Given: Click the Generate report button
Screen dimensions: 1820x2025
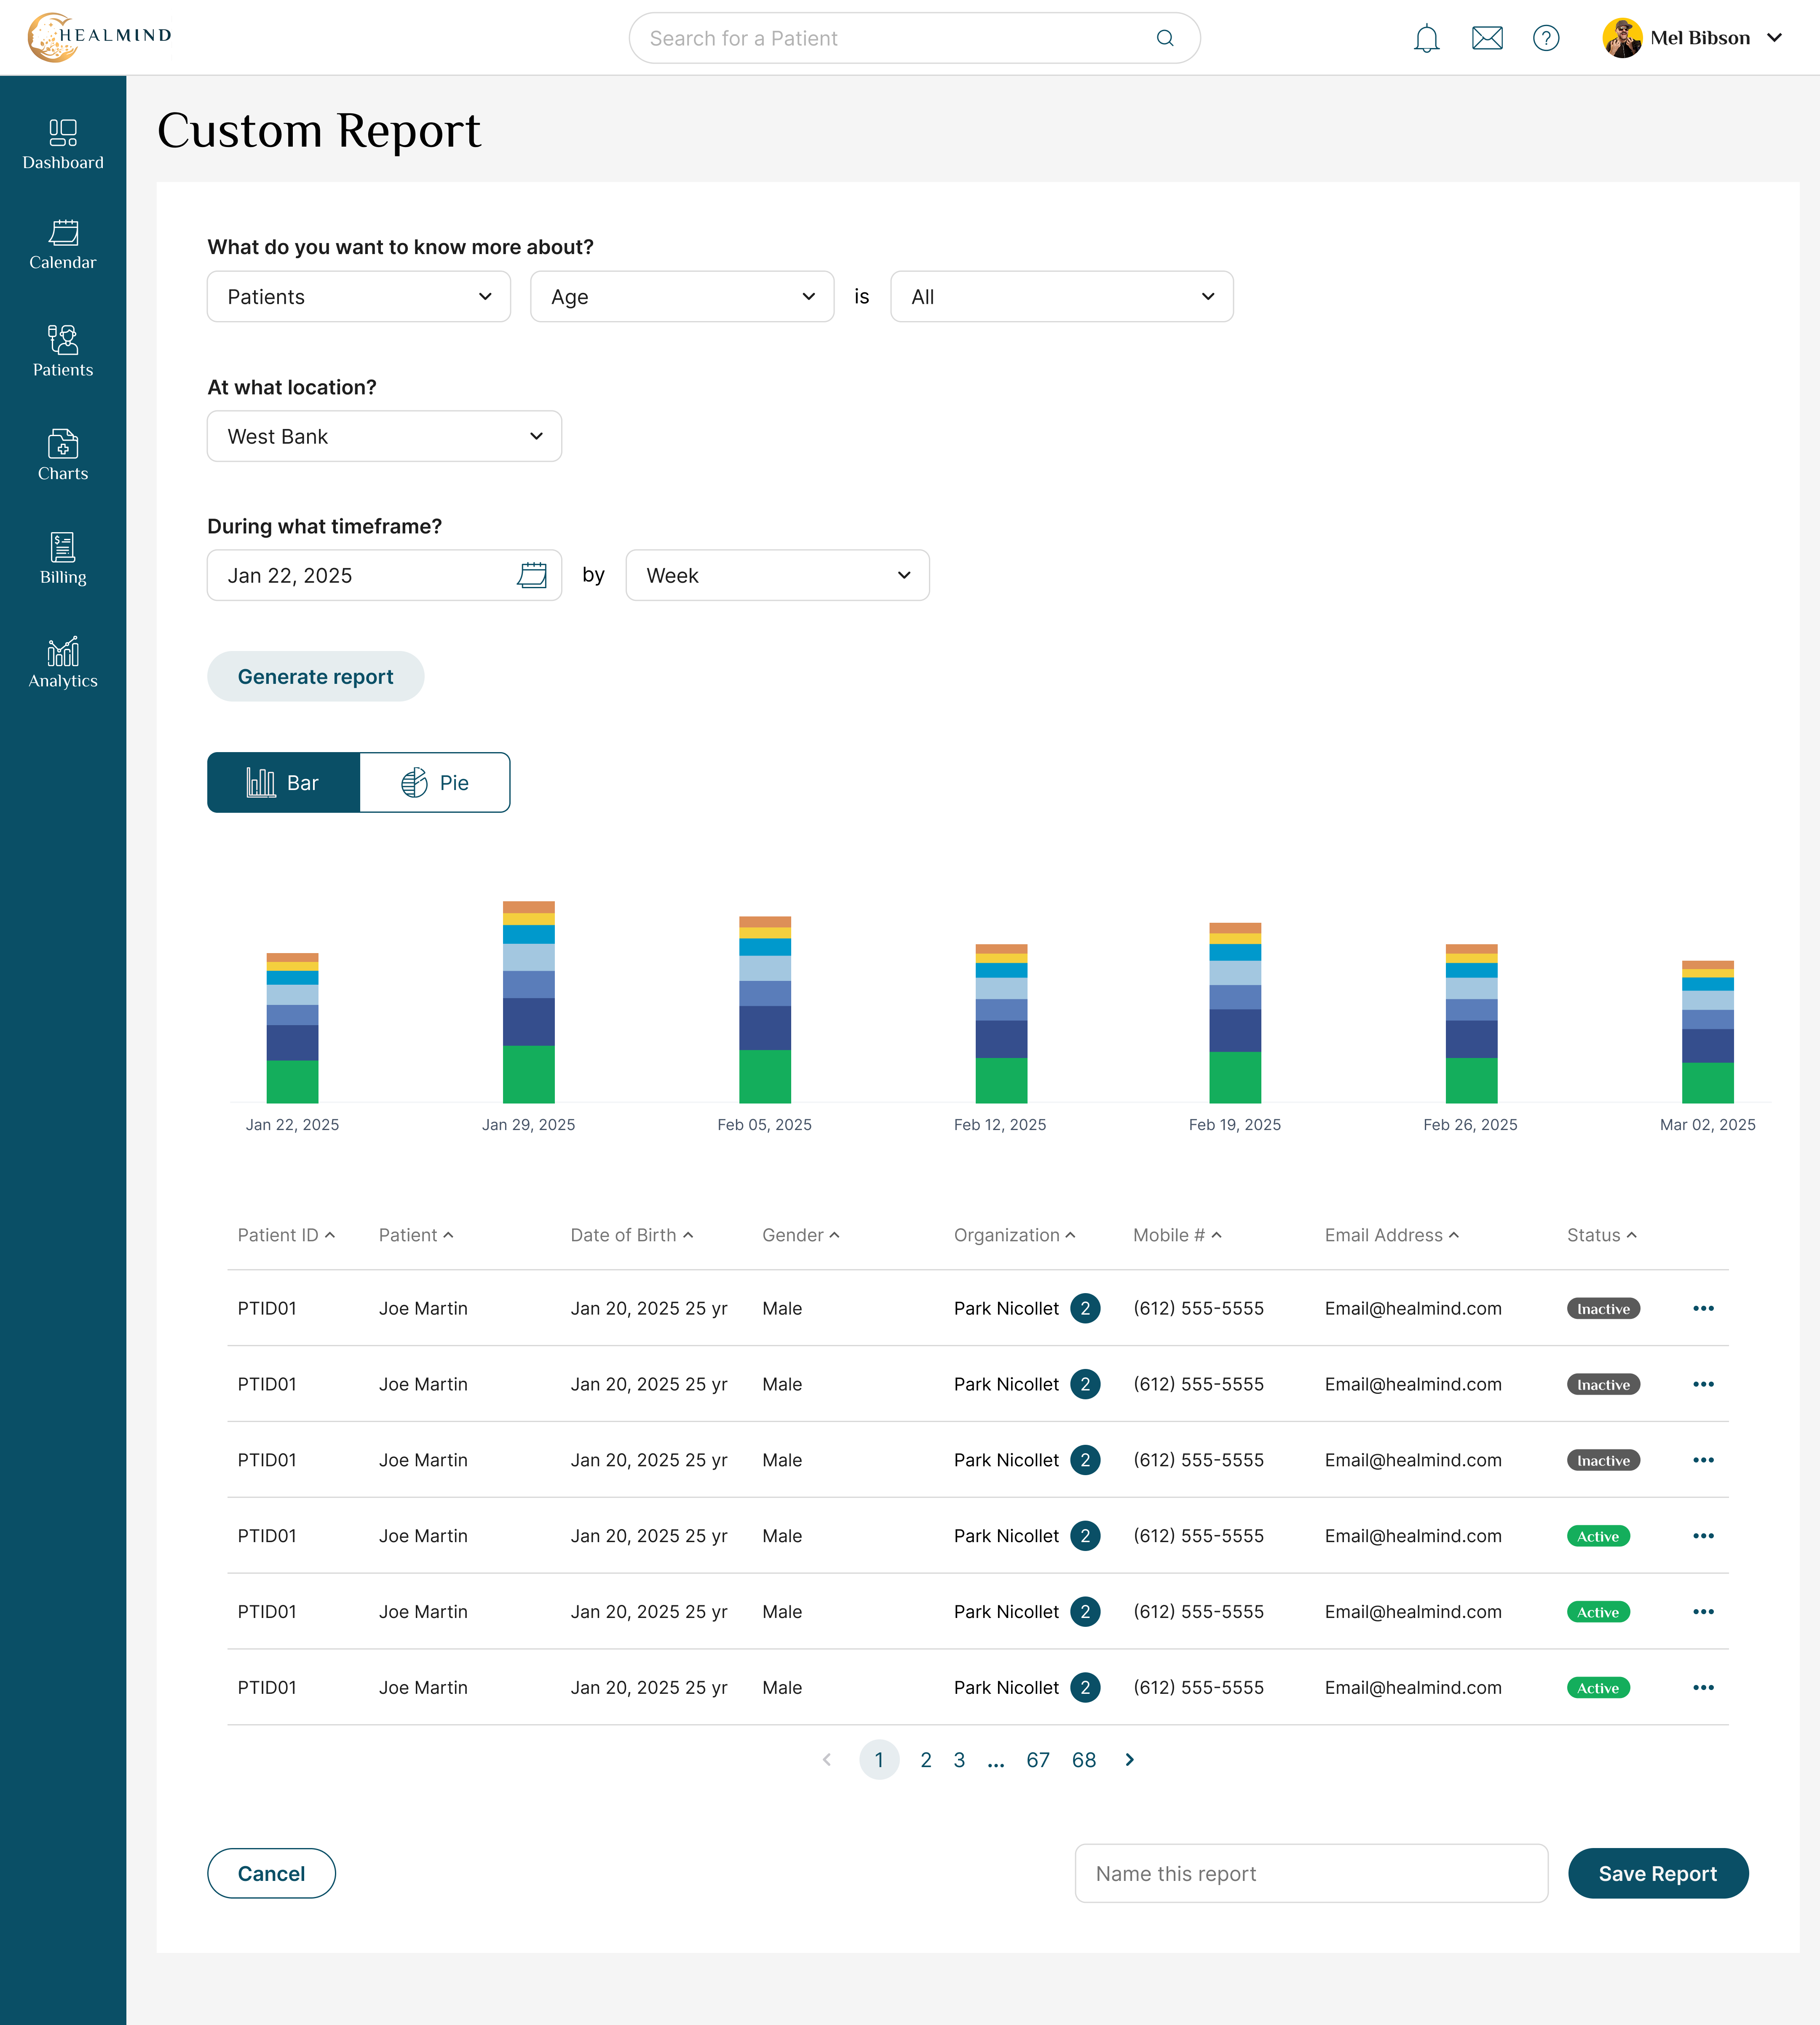Looking at the screenshot, I should 315,676.
